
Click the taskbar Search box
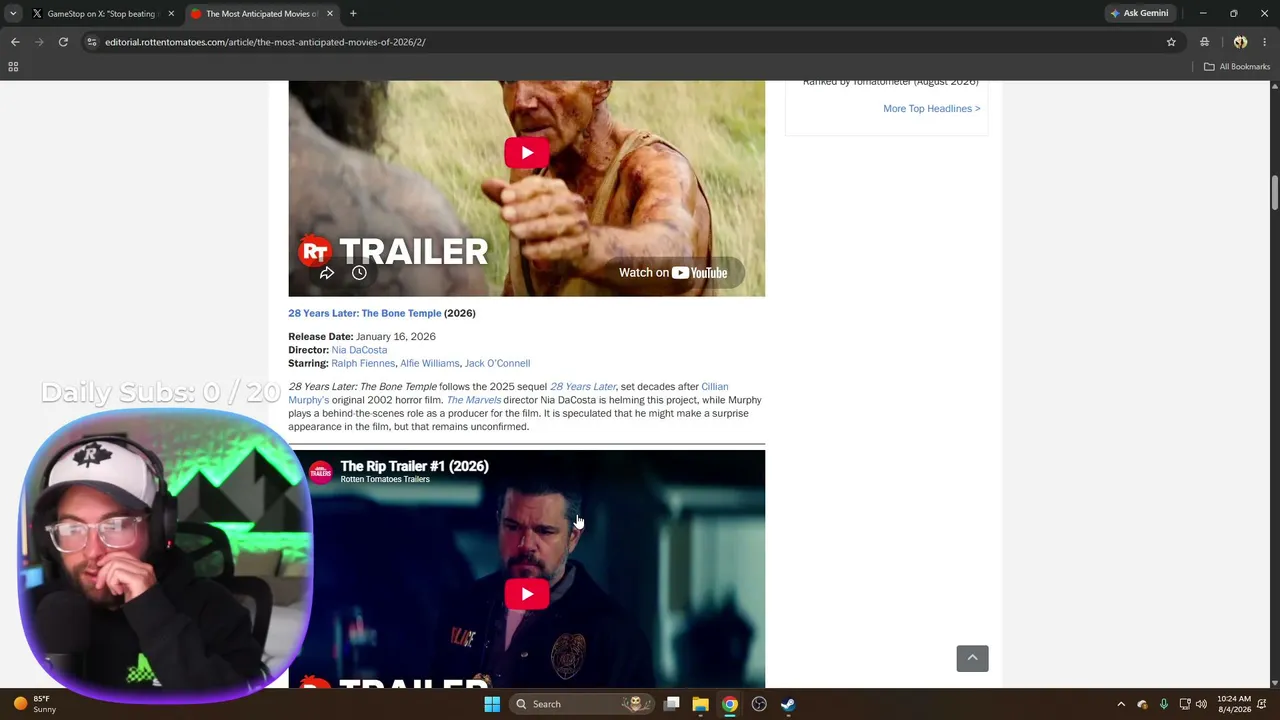(580, 704)
